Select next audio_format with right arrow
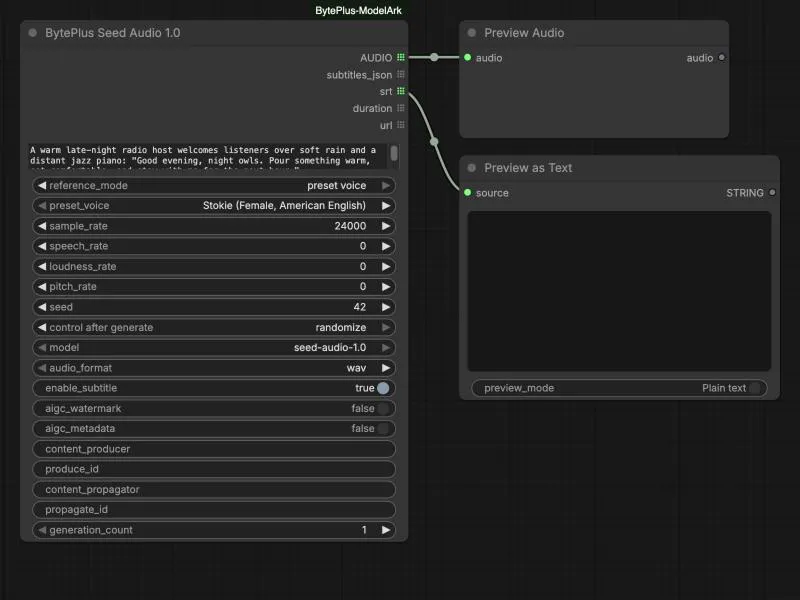The height and width of the screenshot is (600, 800). coord(386,368)
